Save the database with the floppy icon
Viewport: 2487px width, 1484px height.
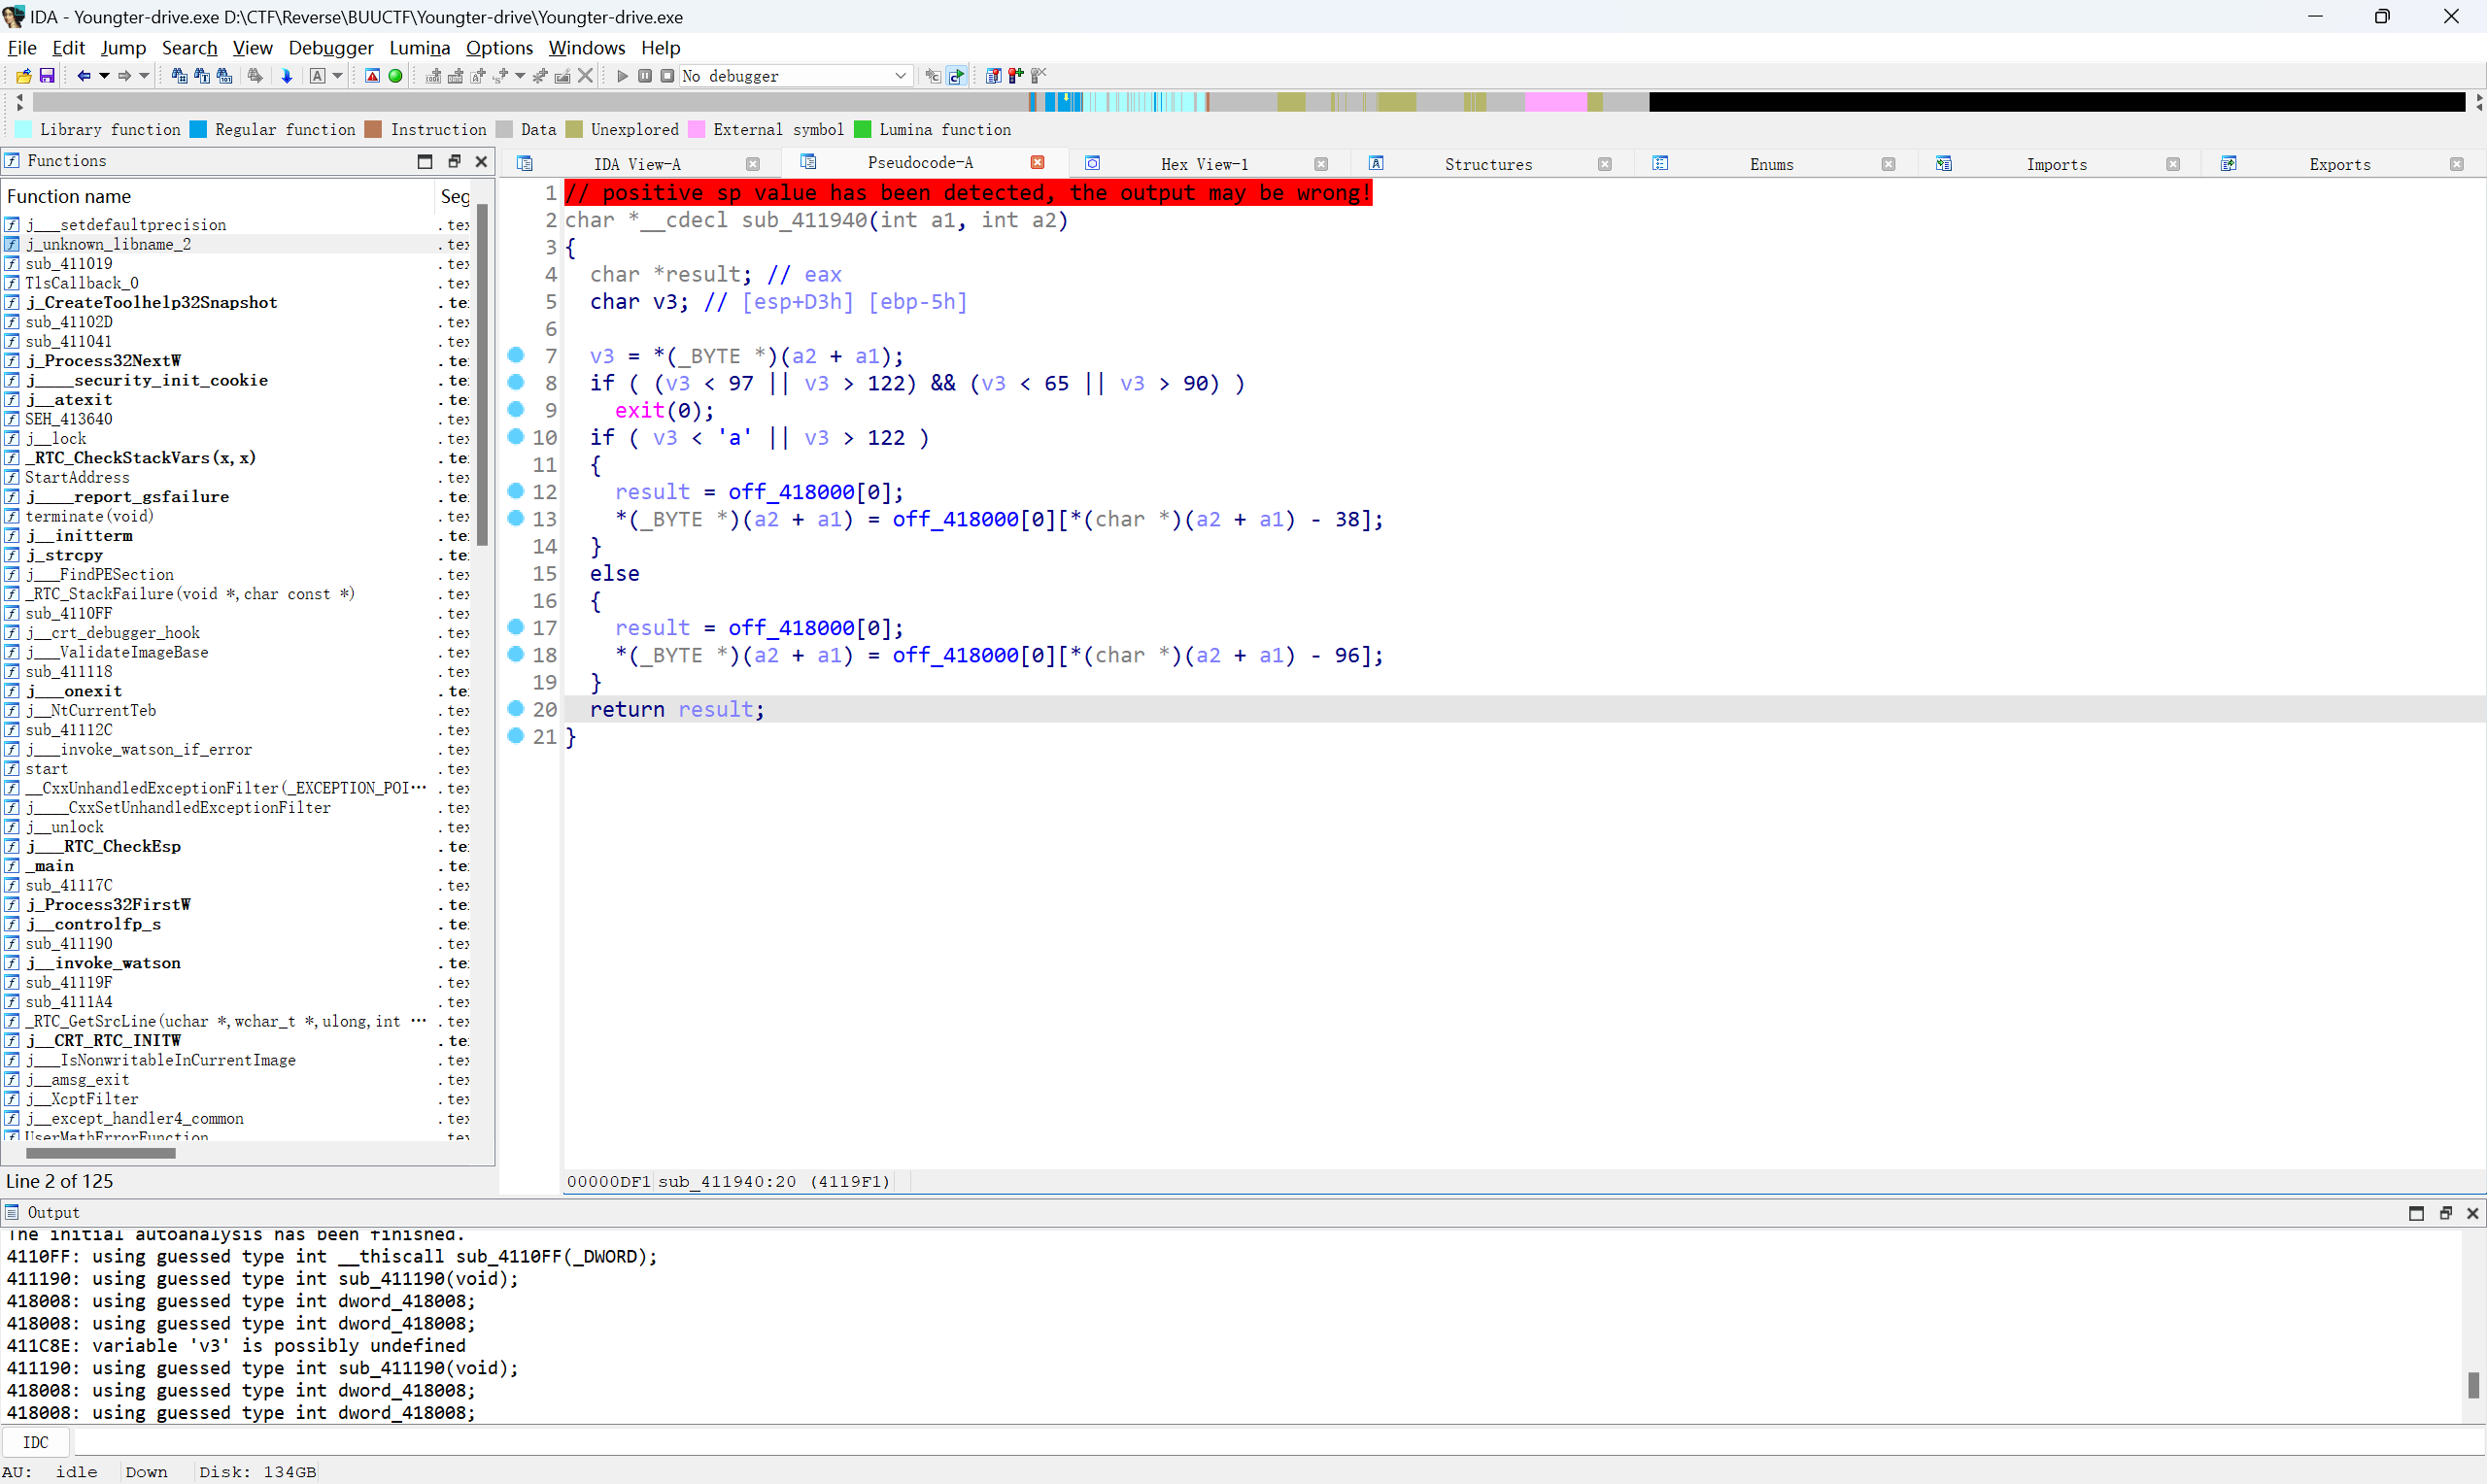[46, 76]
